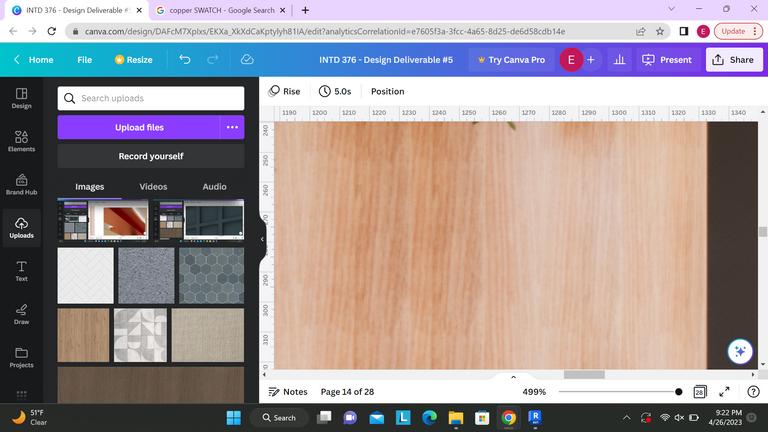This screenshot has height=432, width=768.
Task: Open the Resize option
Action: [133, 60]
